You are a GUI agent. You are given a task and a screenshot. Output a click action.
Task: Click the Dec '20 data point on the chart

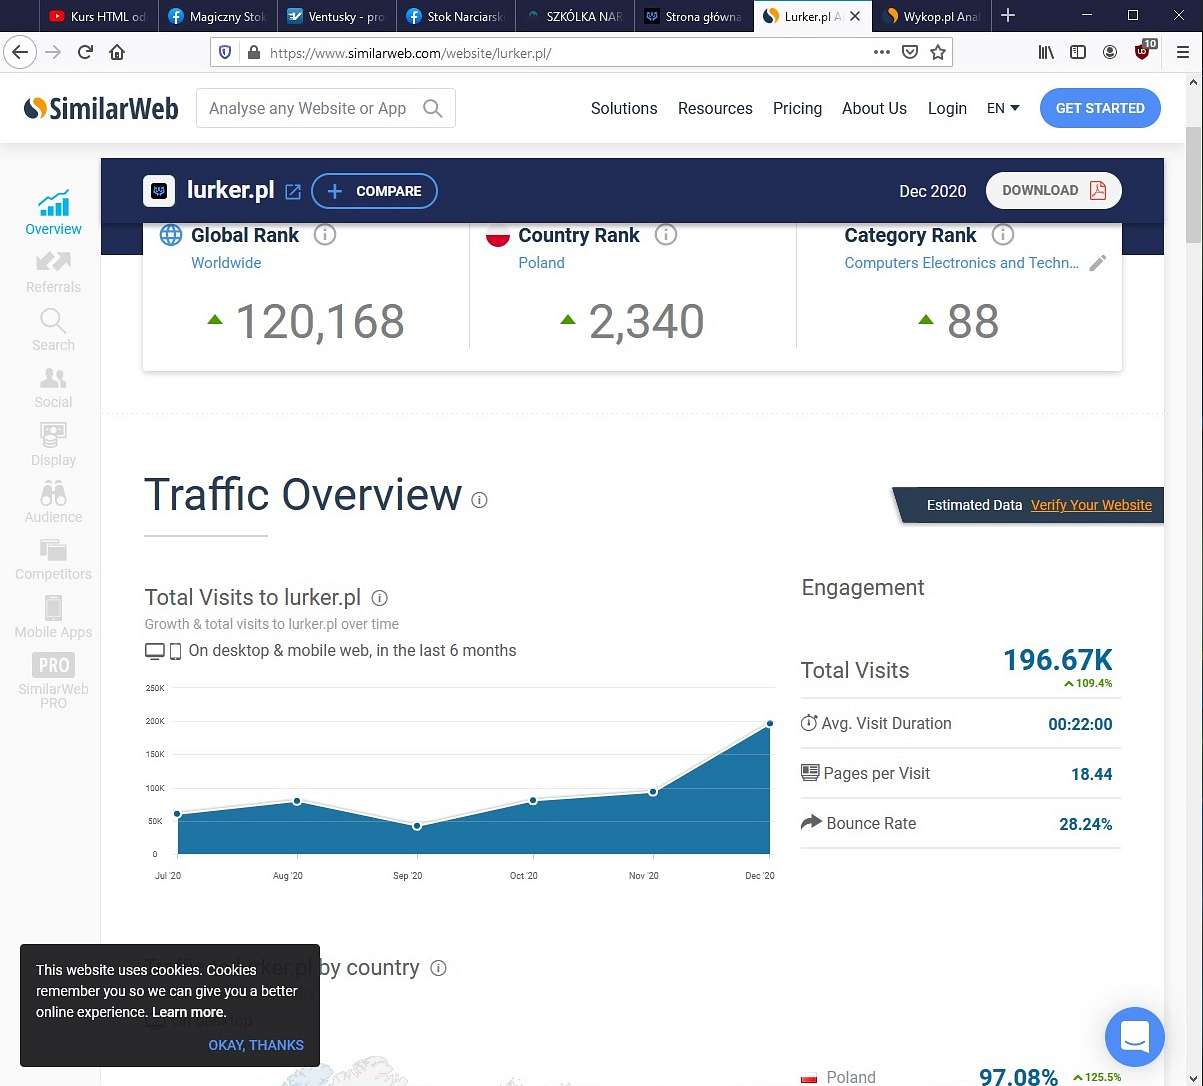click(770, 723)
